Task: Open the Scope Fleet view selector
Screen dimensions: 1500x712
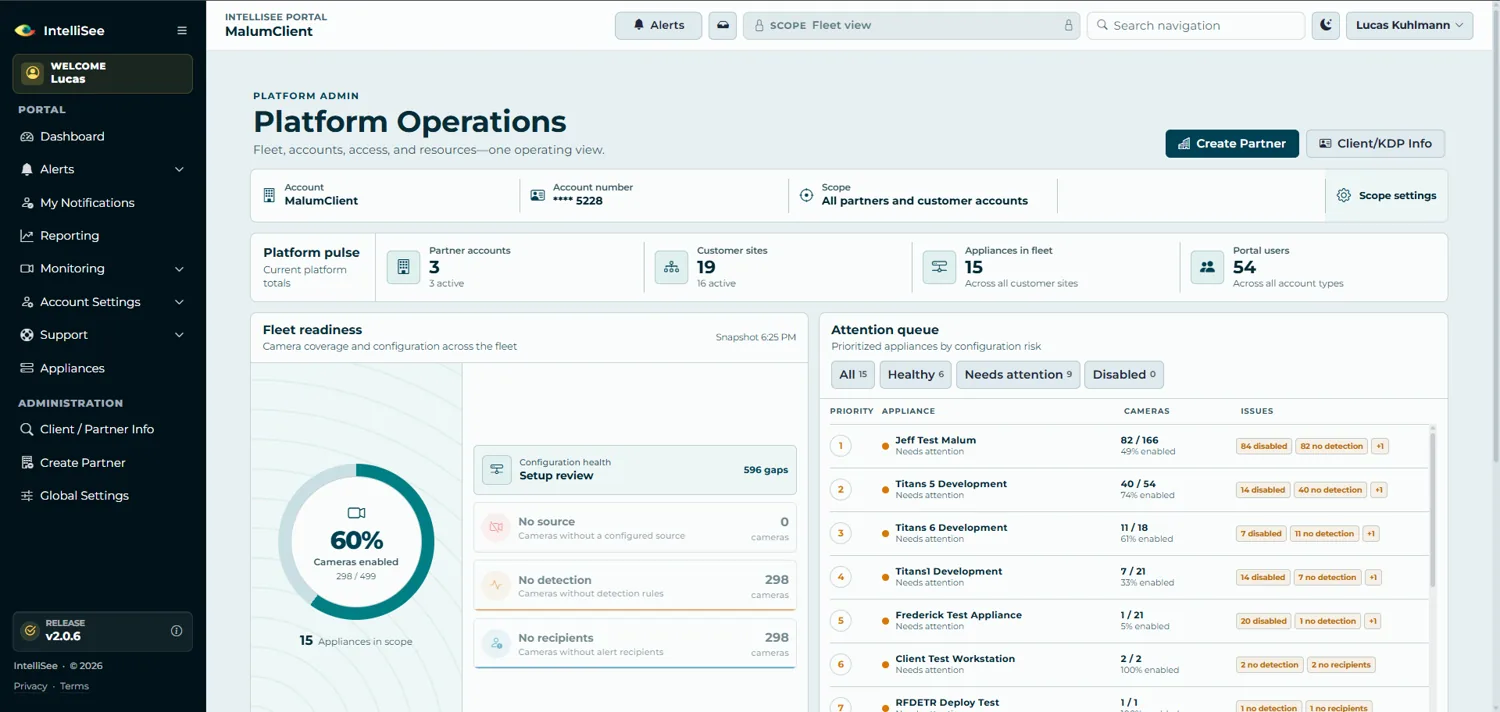Action: click(911, 25)
